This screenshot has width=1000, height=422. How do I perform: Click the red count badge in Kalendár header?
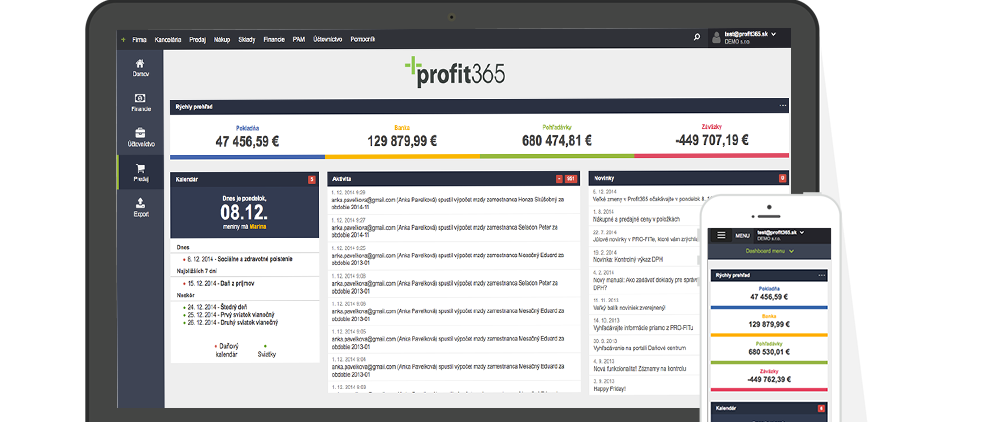[312, 180]
